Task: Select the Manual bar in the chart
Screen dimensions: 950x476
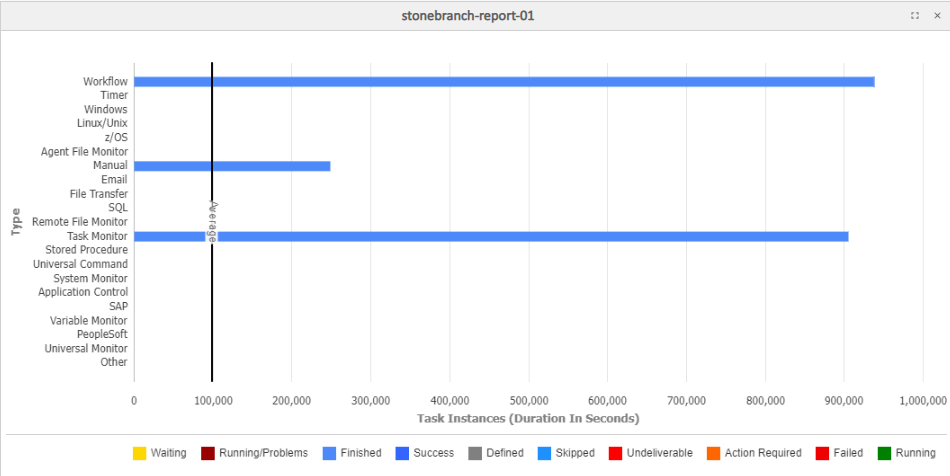Action: pyautogui.click(x=232, y=166)
